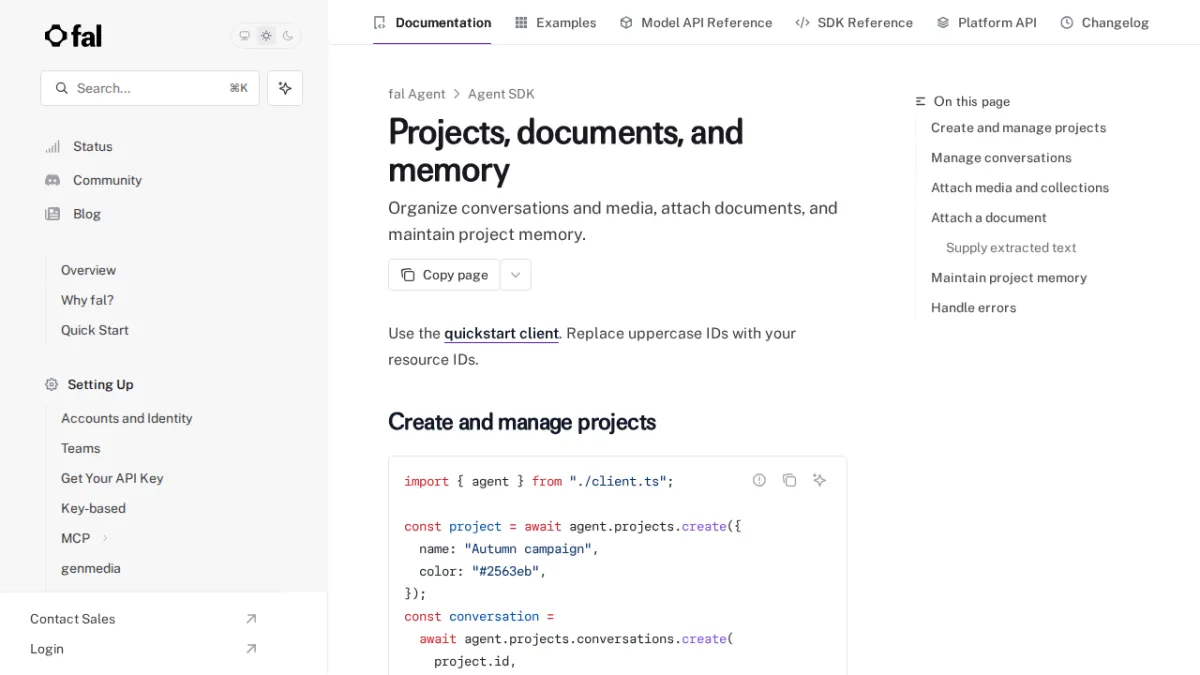Image resolution: width=1200 pixels, height=675 pixels.
Task: Open Changelog tab
Action: [x=1104, y=22]
